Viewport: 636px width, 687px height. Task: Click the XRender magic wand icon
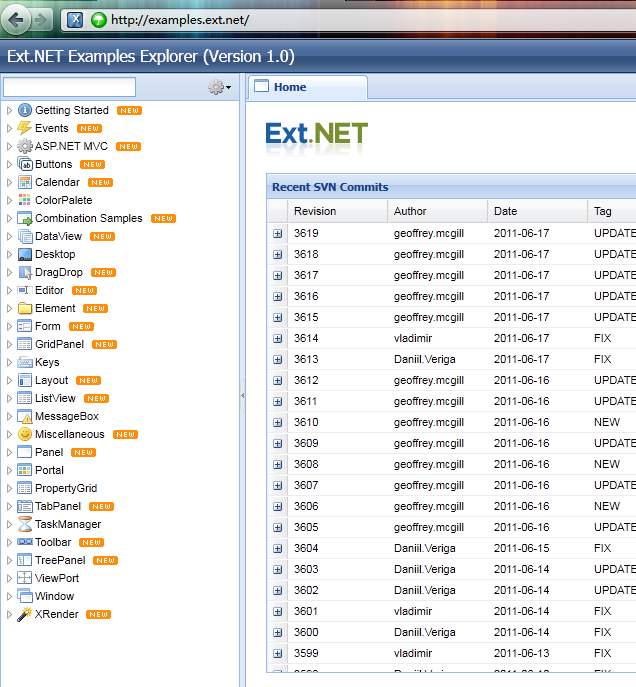pyautogui.click(x=25, y=614)
